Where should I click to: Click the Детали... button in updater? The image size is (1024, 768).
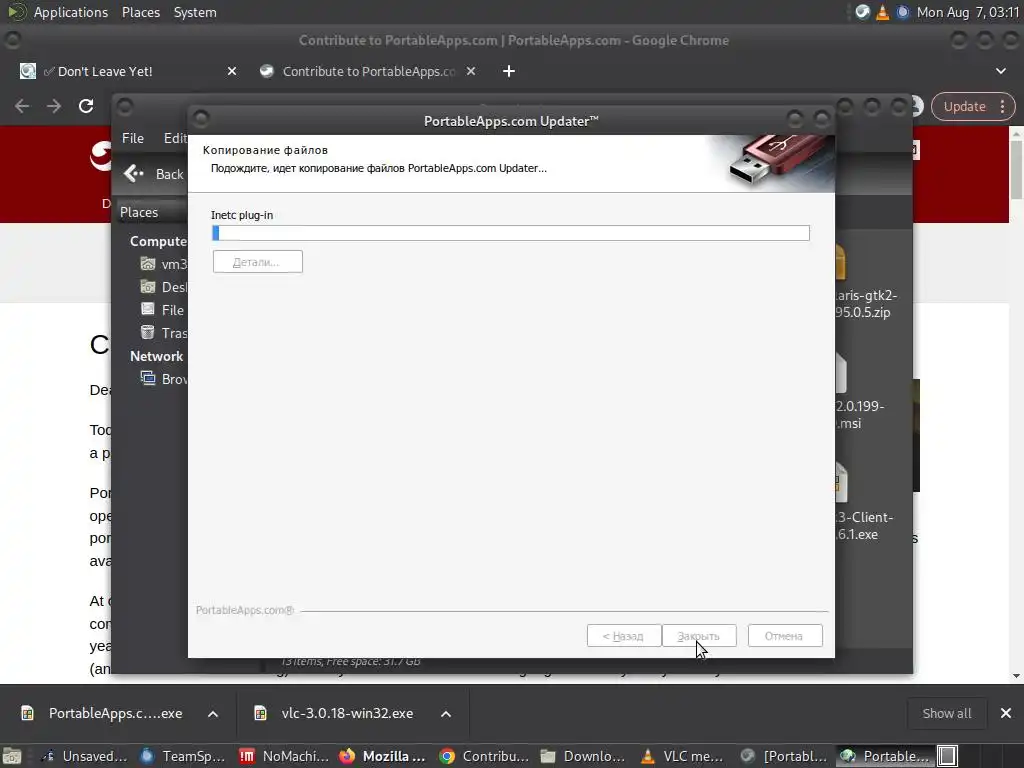(257, 262)
